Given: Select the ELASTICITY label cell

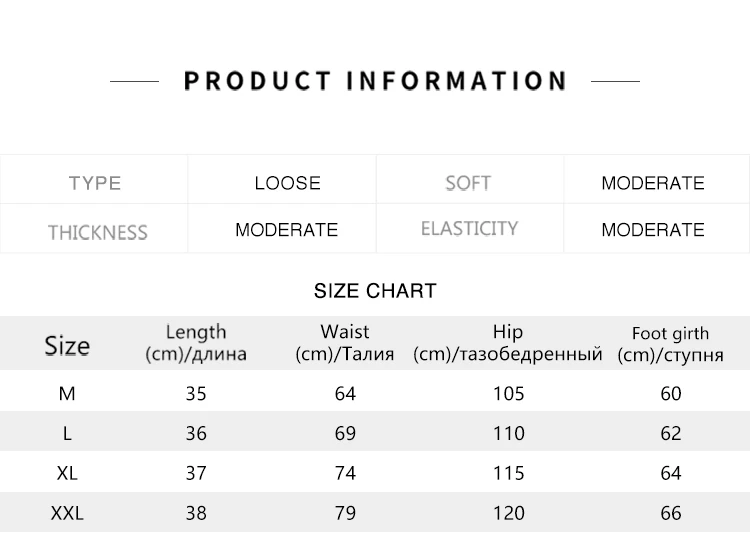Looking at the screenshot, I should click(x=470, y=229).
